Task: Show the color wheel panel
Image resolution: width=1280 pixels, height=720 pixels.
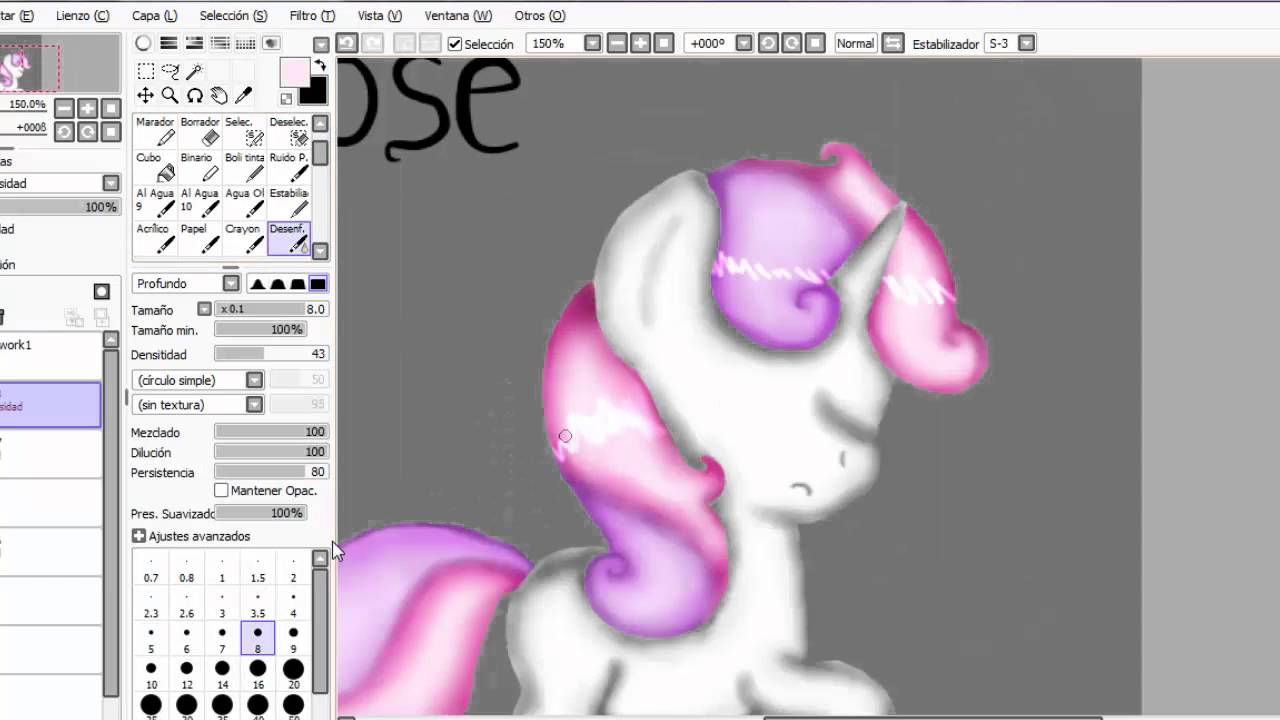Action: pos(144,43)
